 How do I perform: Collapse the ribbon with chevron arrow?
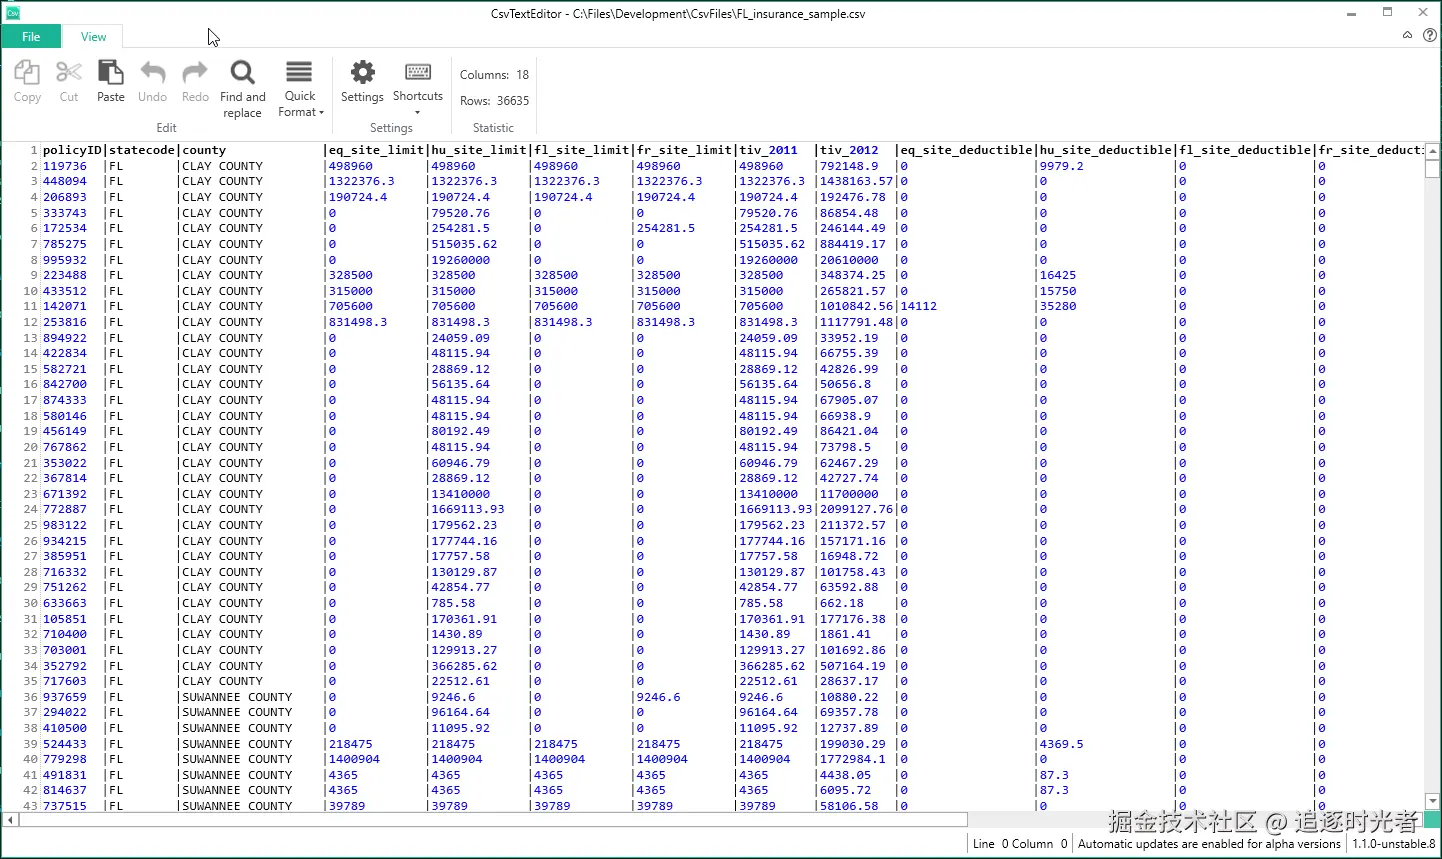(x=1407, y=35)
